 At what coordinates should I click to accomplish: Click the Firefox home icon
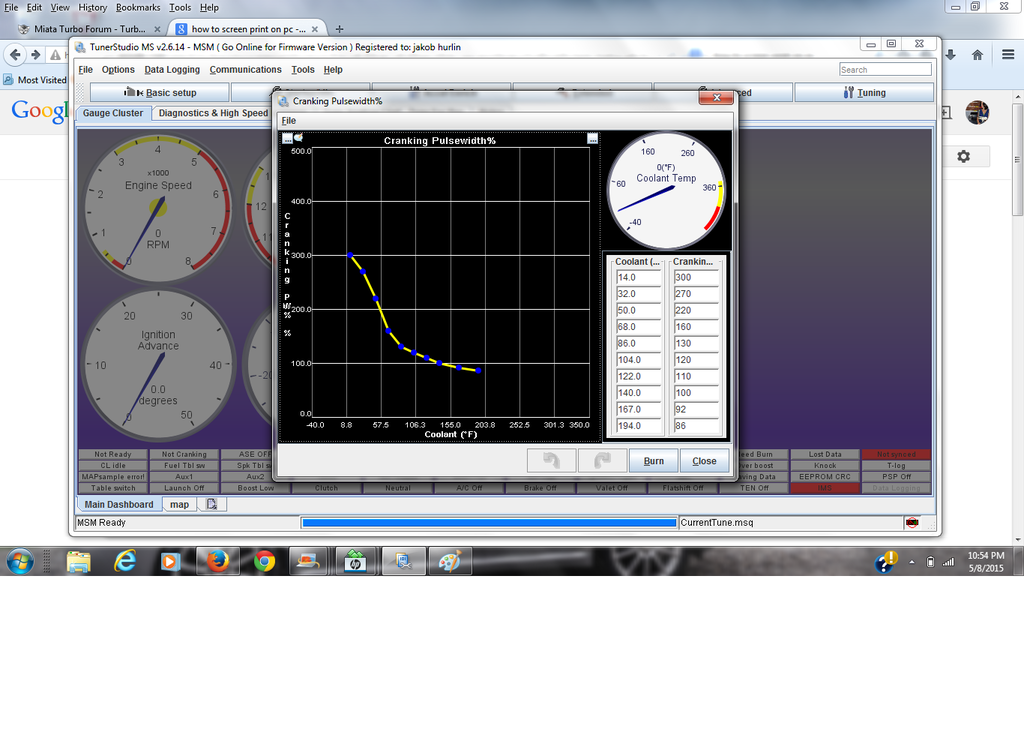coord(977,54)
